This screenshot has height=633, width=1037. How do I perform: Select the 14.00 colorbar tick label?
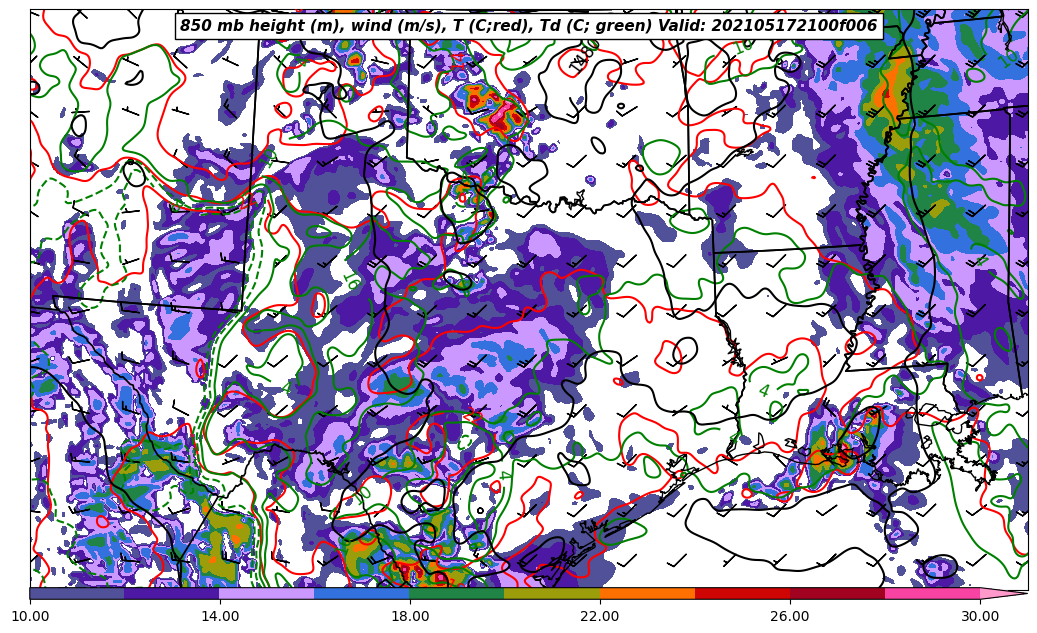pos(220,616)
